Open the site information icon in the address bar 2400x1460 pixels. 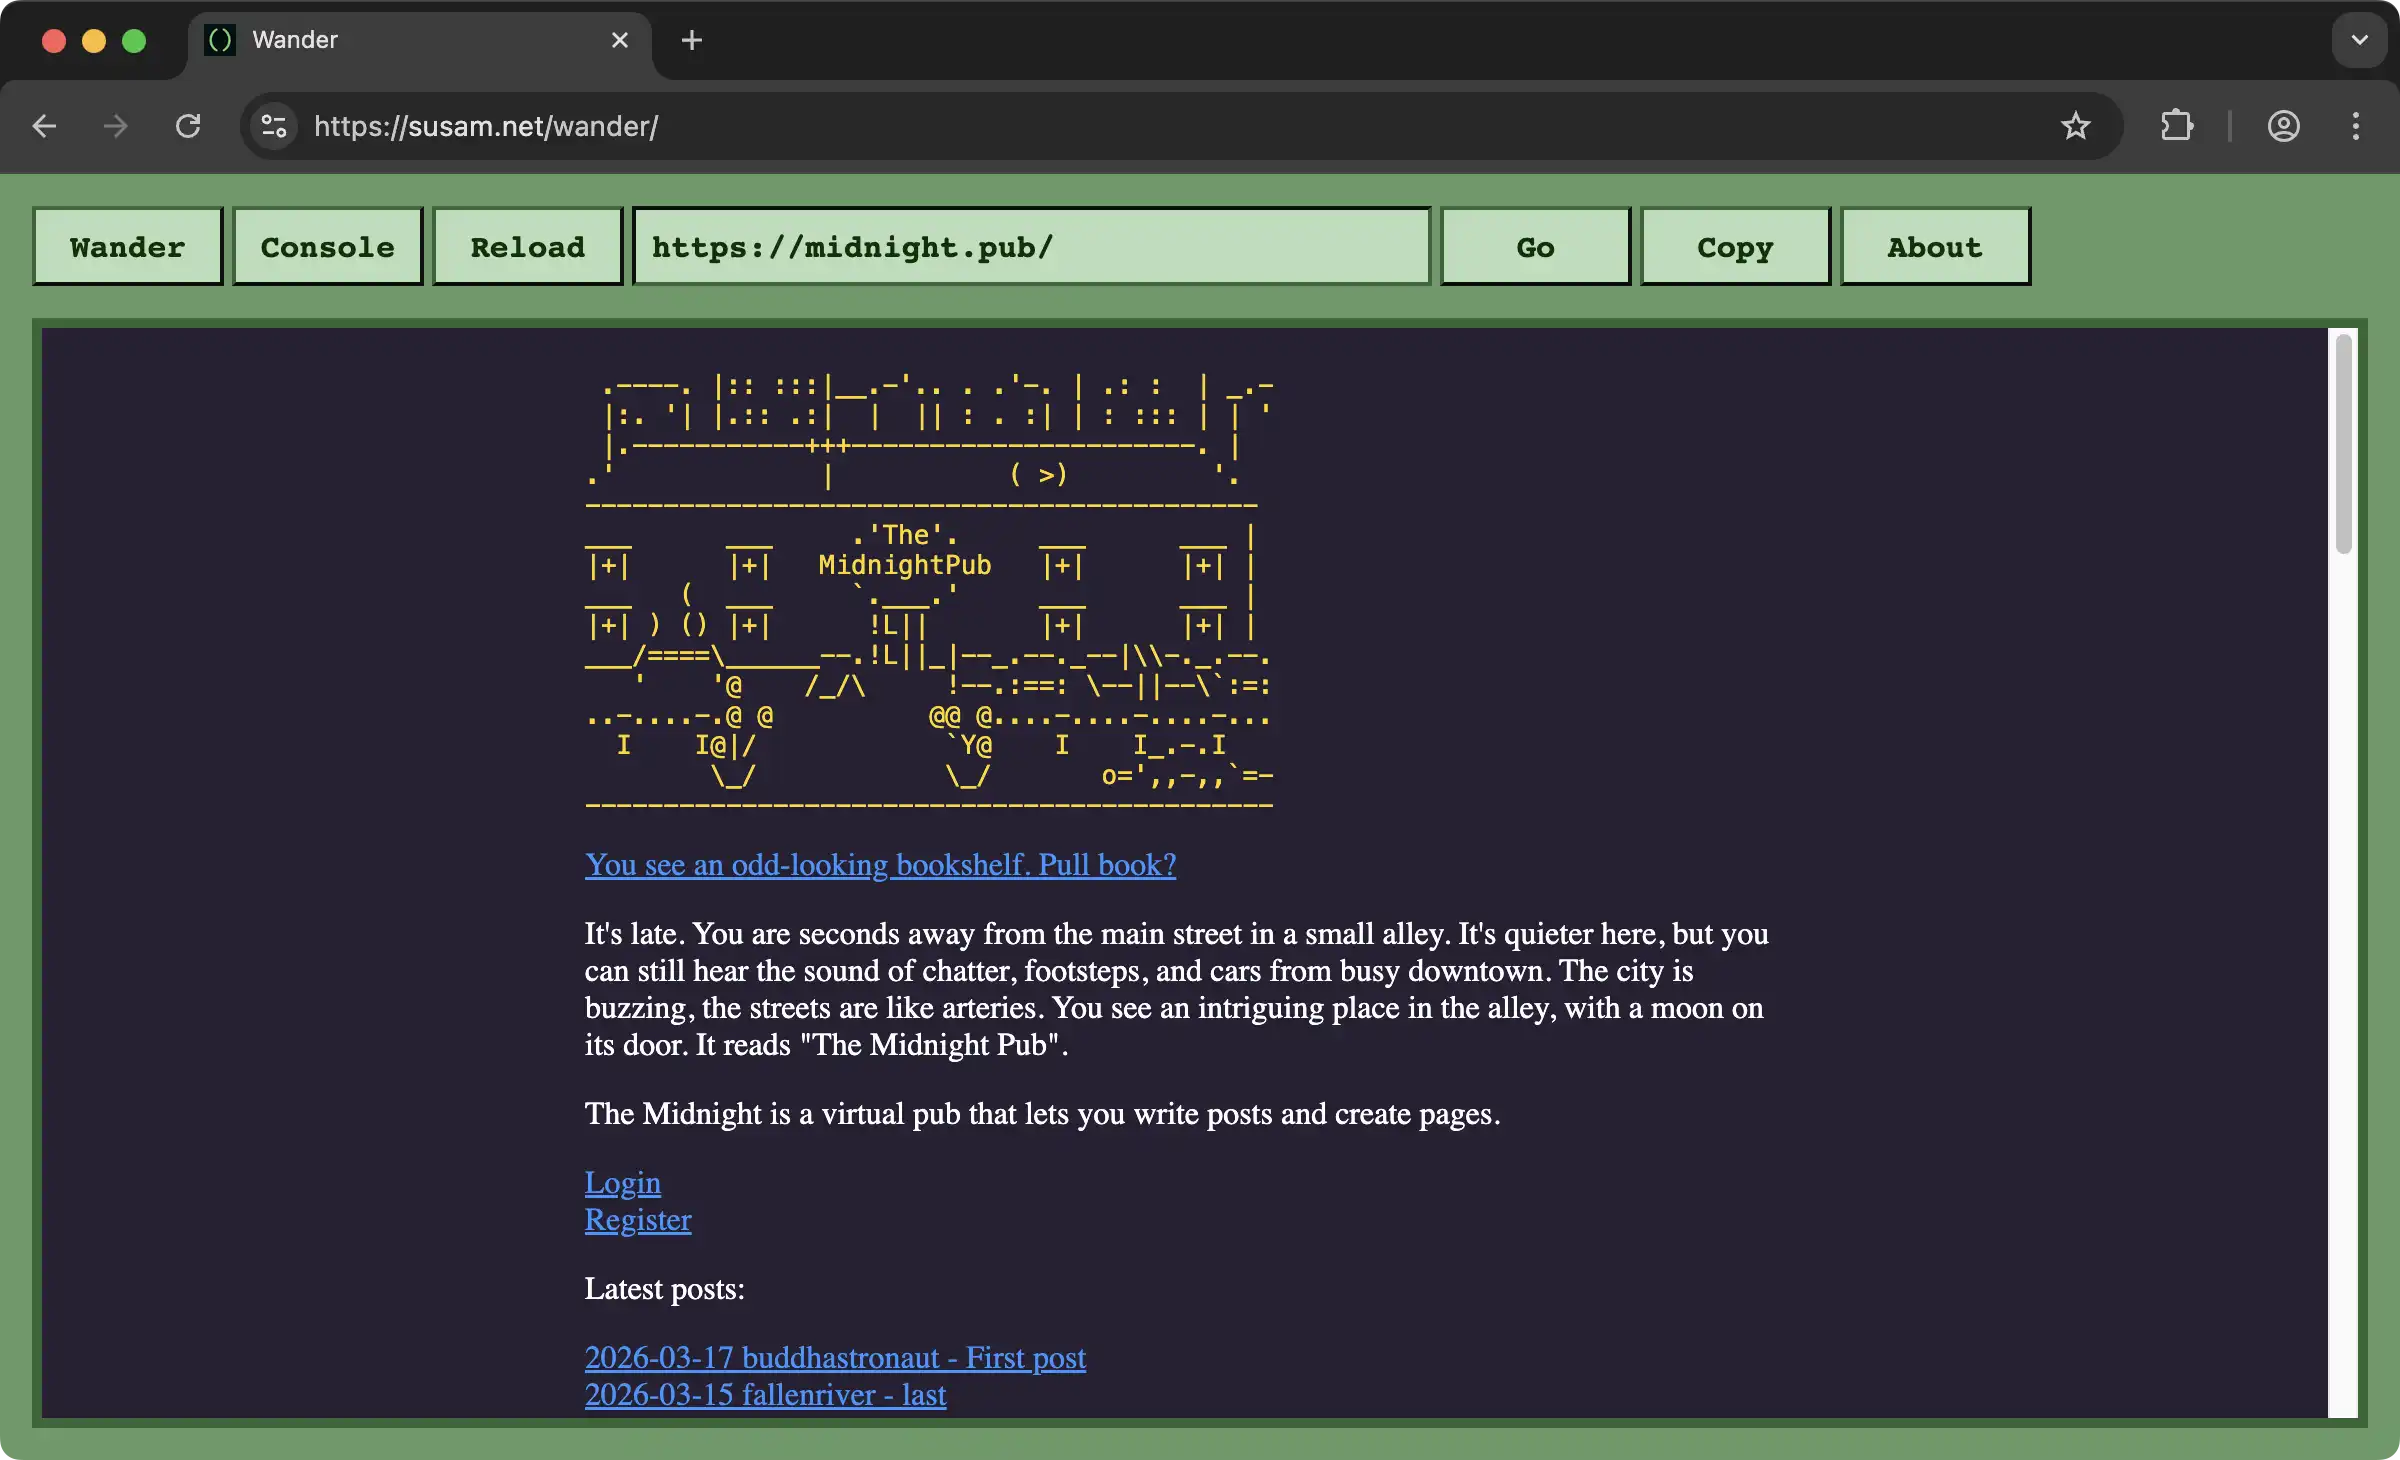pyautogui.click(x=274, y=126)
